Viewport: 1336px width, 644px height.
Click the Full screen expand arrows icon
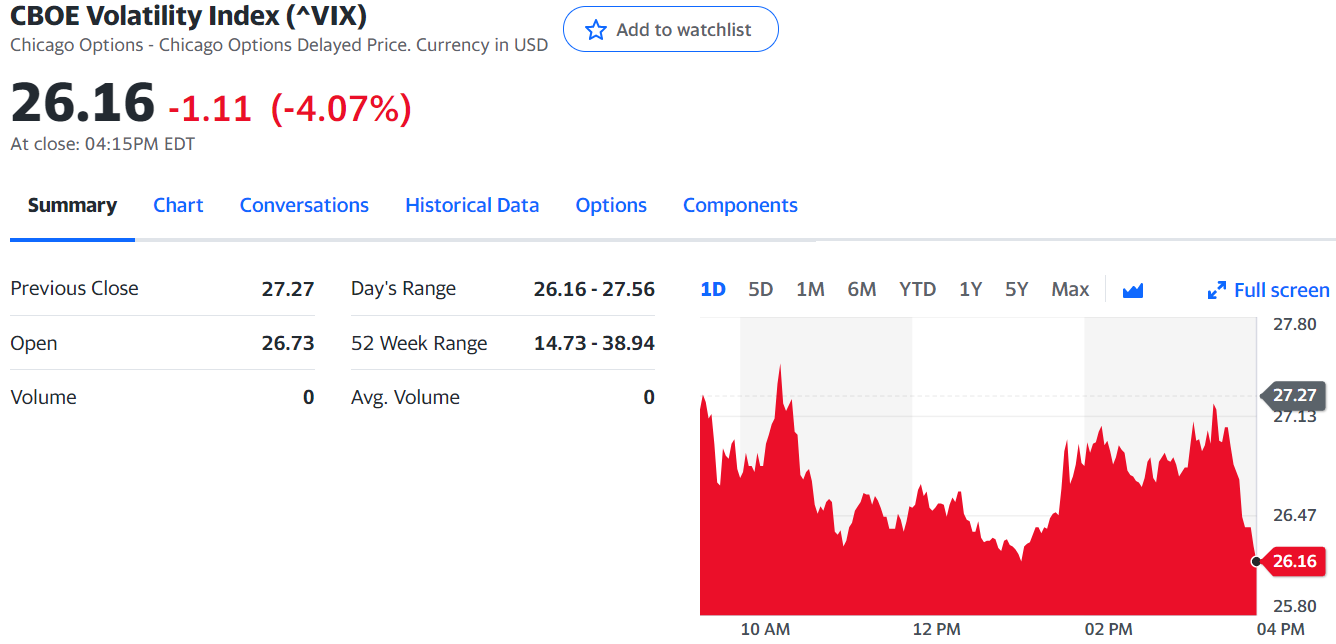click(1217, 291)
